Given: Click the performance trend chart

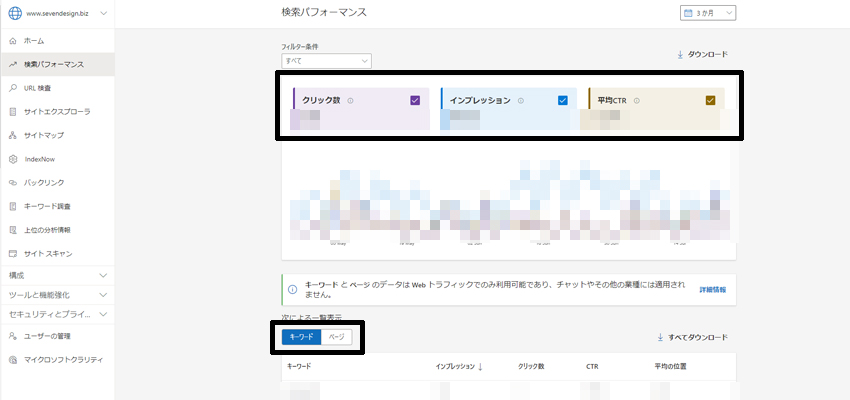Looking at the screenshot, I should click(509, 201).
